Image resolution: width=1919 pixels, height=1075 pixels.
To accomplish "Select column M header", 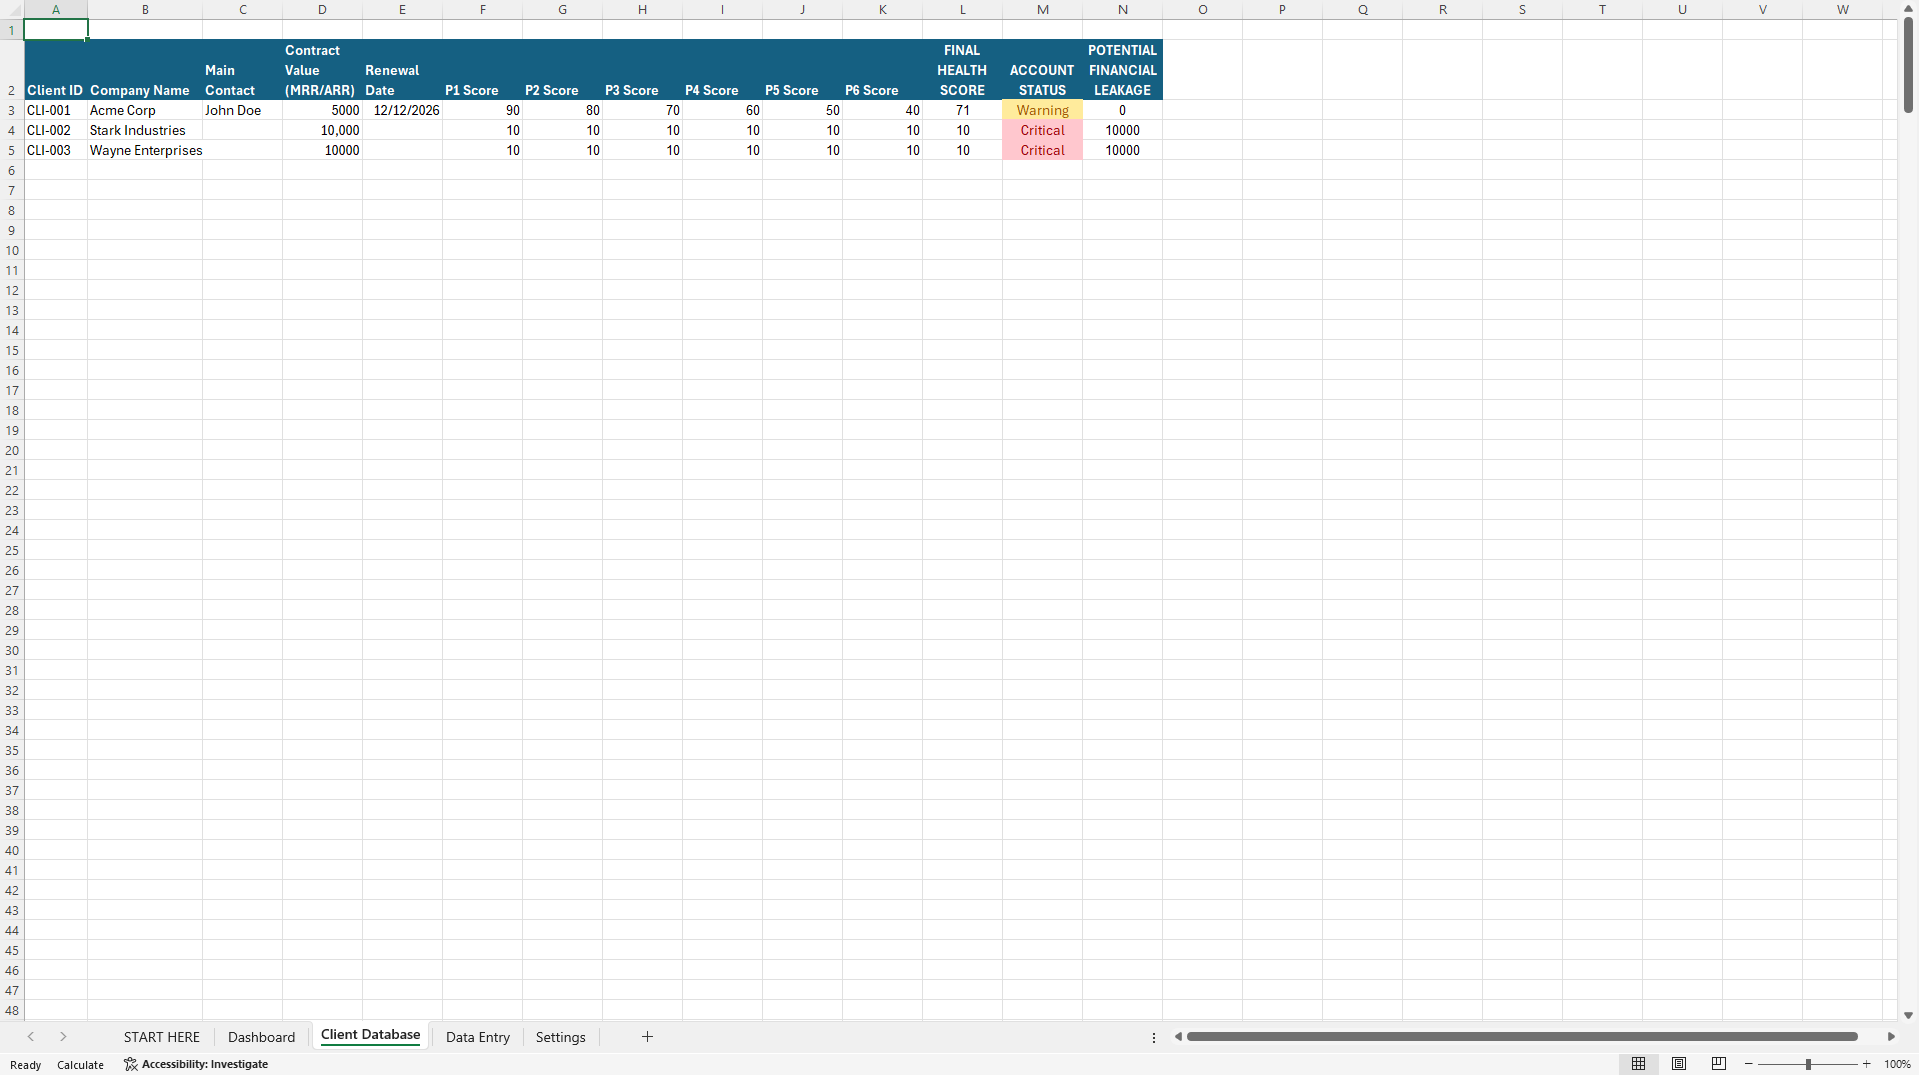I will (1042, 10).
